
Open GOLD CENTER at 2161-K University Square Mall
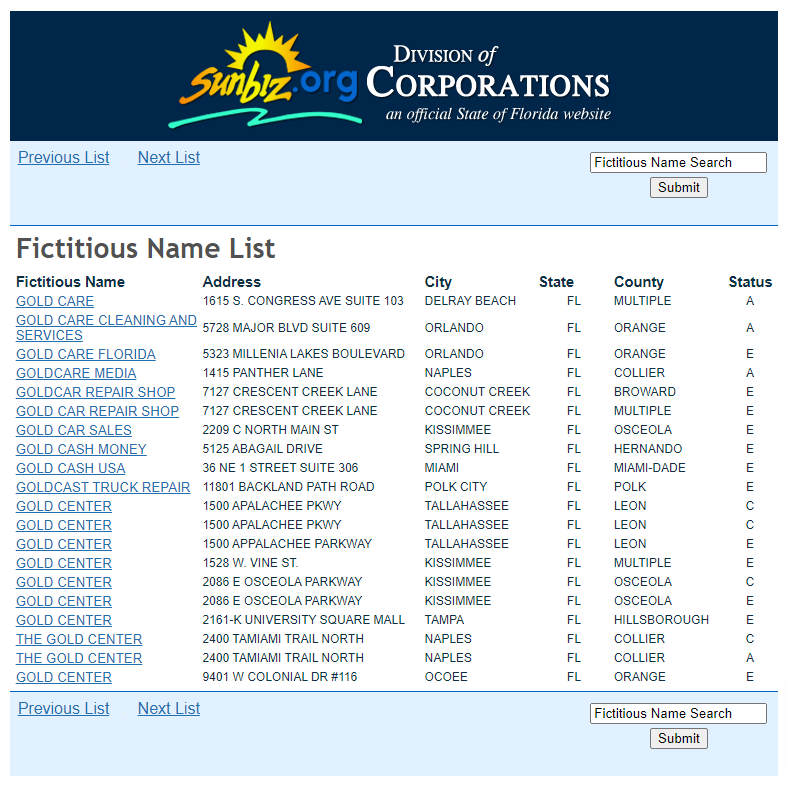tap(64, 620)
